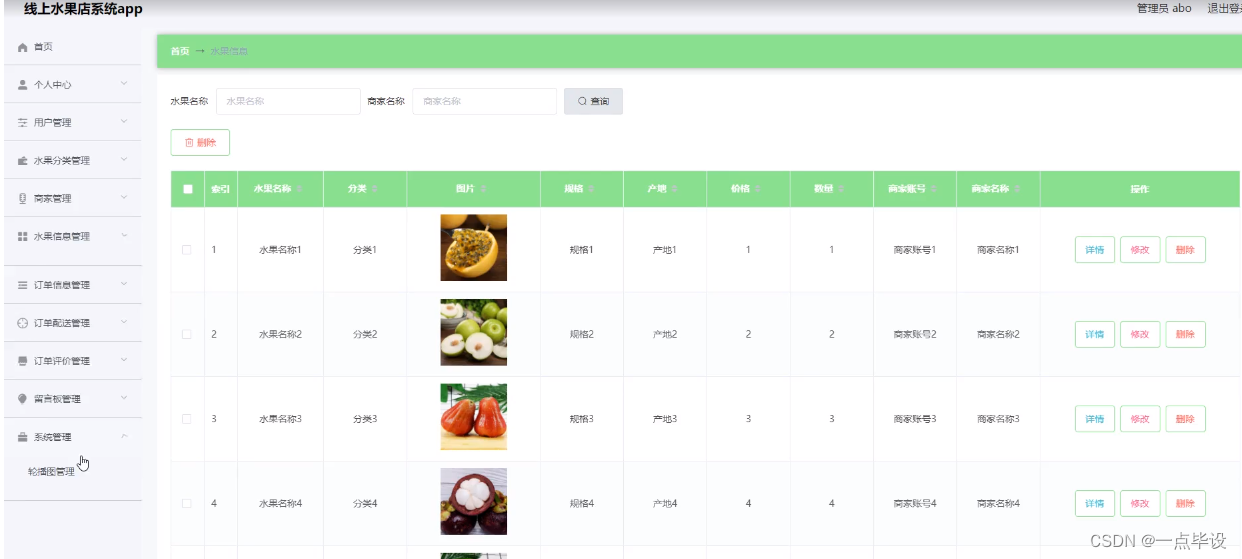The height and width of the screenshot is (559, 1242).
Task: Click the 商家名称 search input field
Action: click(x=484, y=101)
